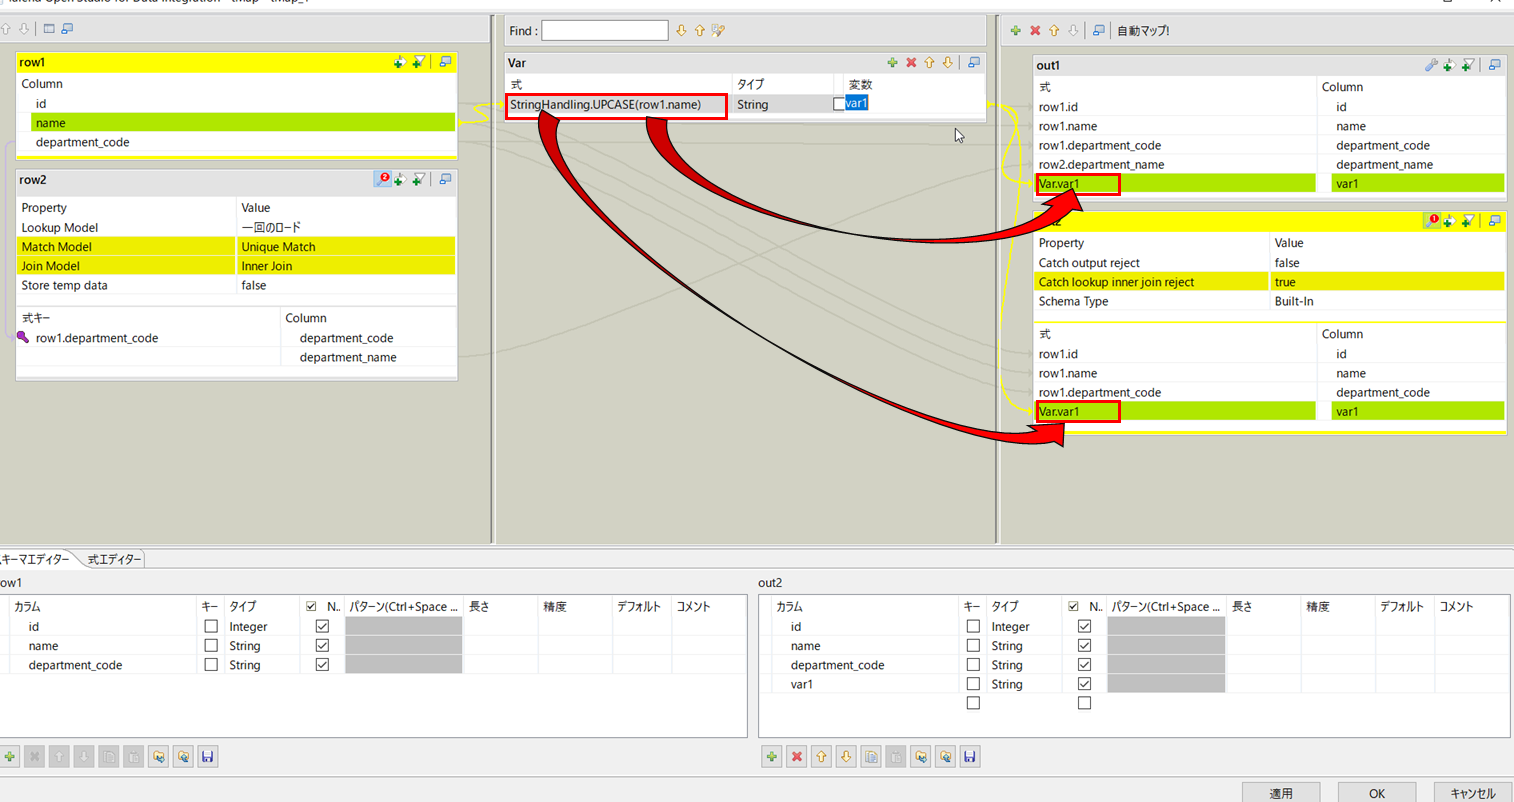Viewport: 1514px width, 802px height.
Task: Remove the selected output table with the red X
Action: 1035,31
